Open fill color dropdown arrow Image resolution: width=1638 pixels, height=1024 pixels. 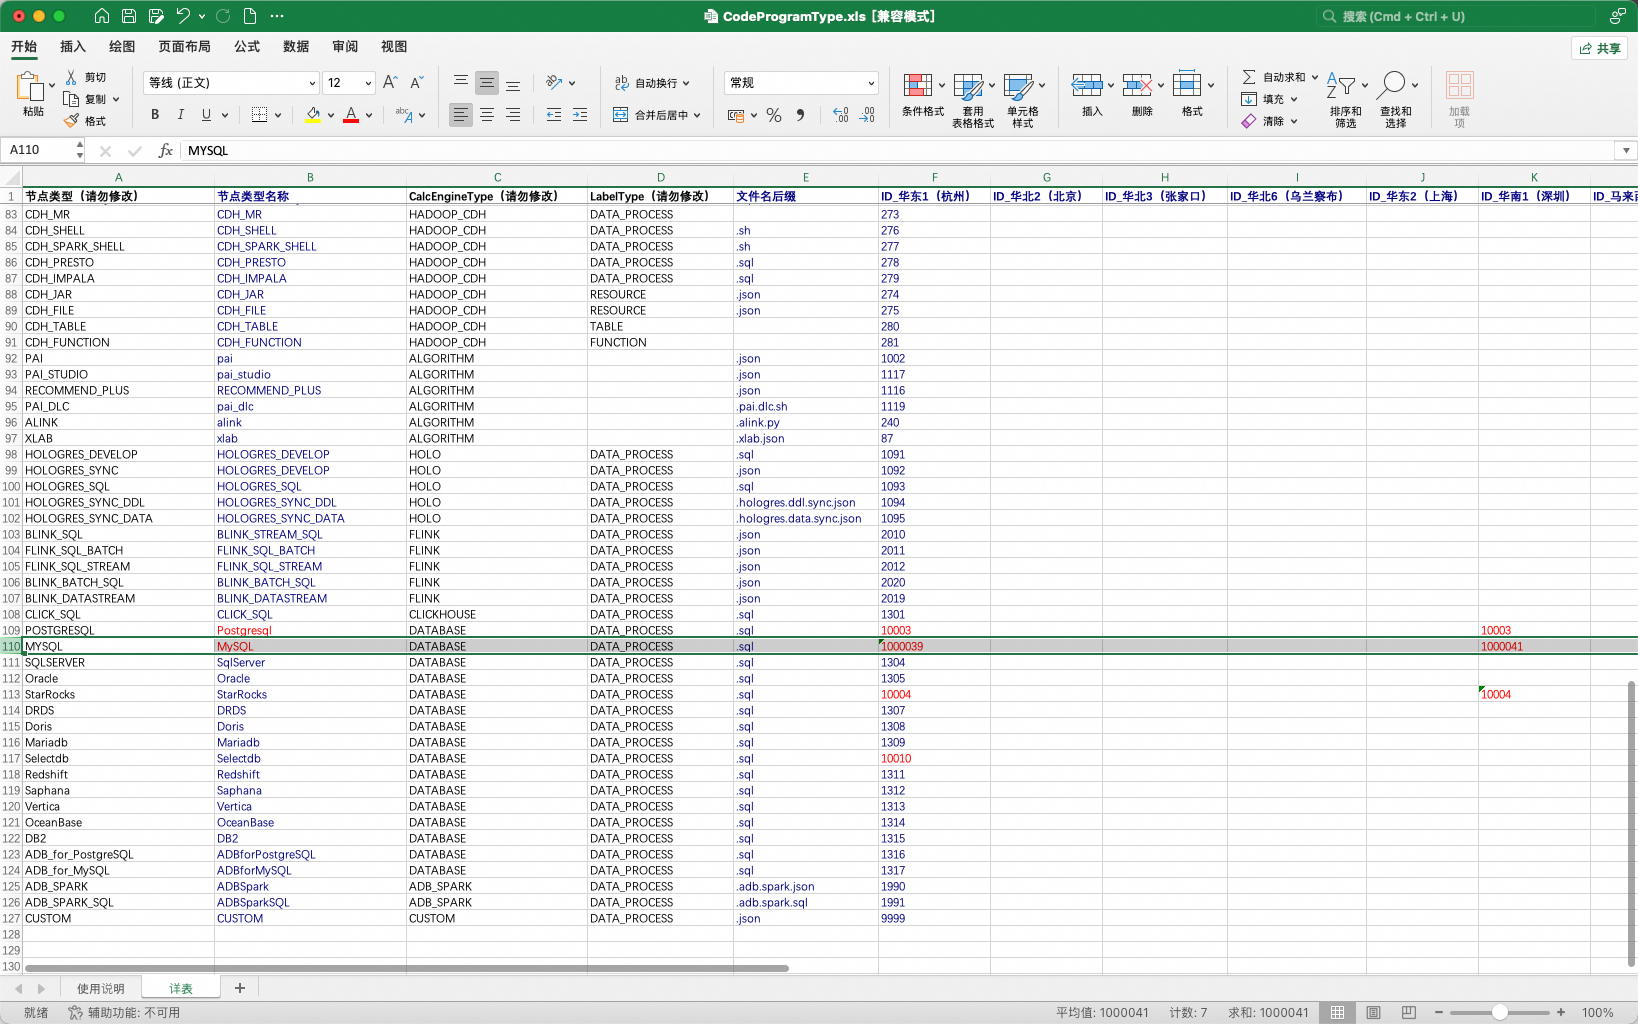pyautogui.click(x=330, y=115)
